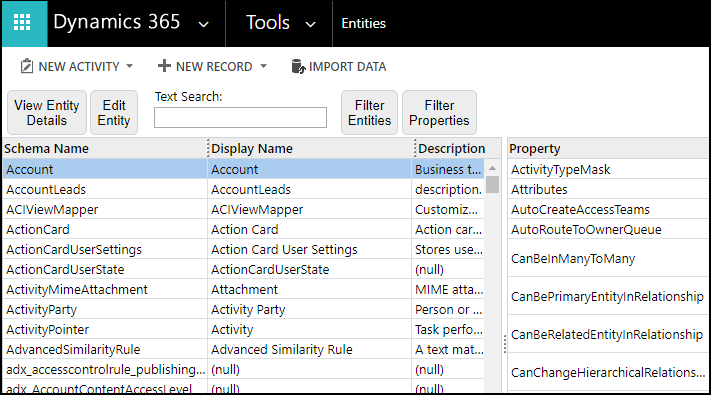Select the Attributes property row
711x395 pixels.
pyautogui.click(x=609, y=189)
